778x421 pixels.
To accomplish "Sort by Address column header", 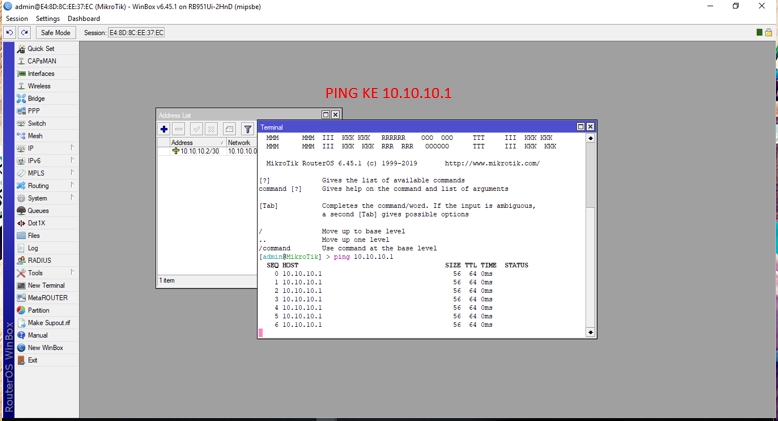I will tap(197, 142).
